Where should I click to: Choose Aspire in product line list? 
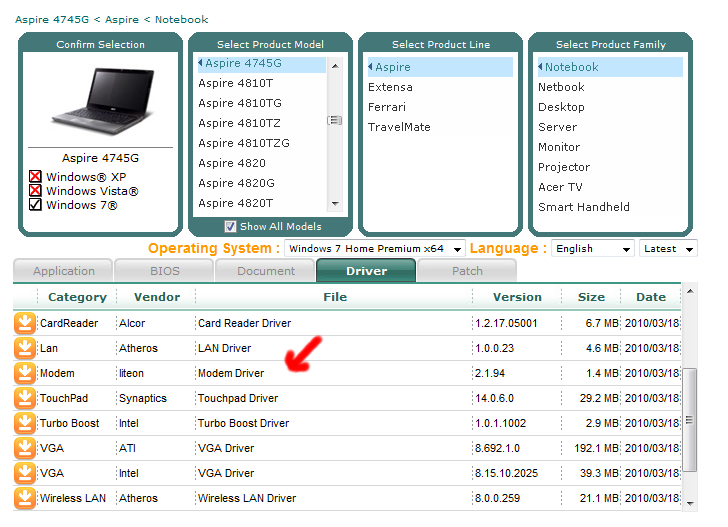point(440,67)
